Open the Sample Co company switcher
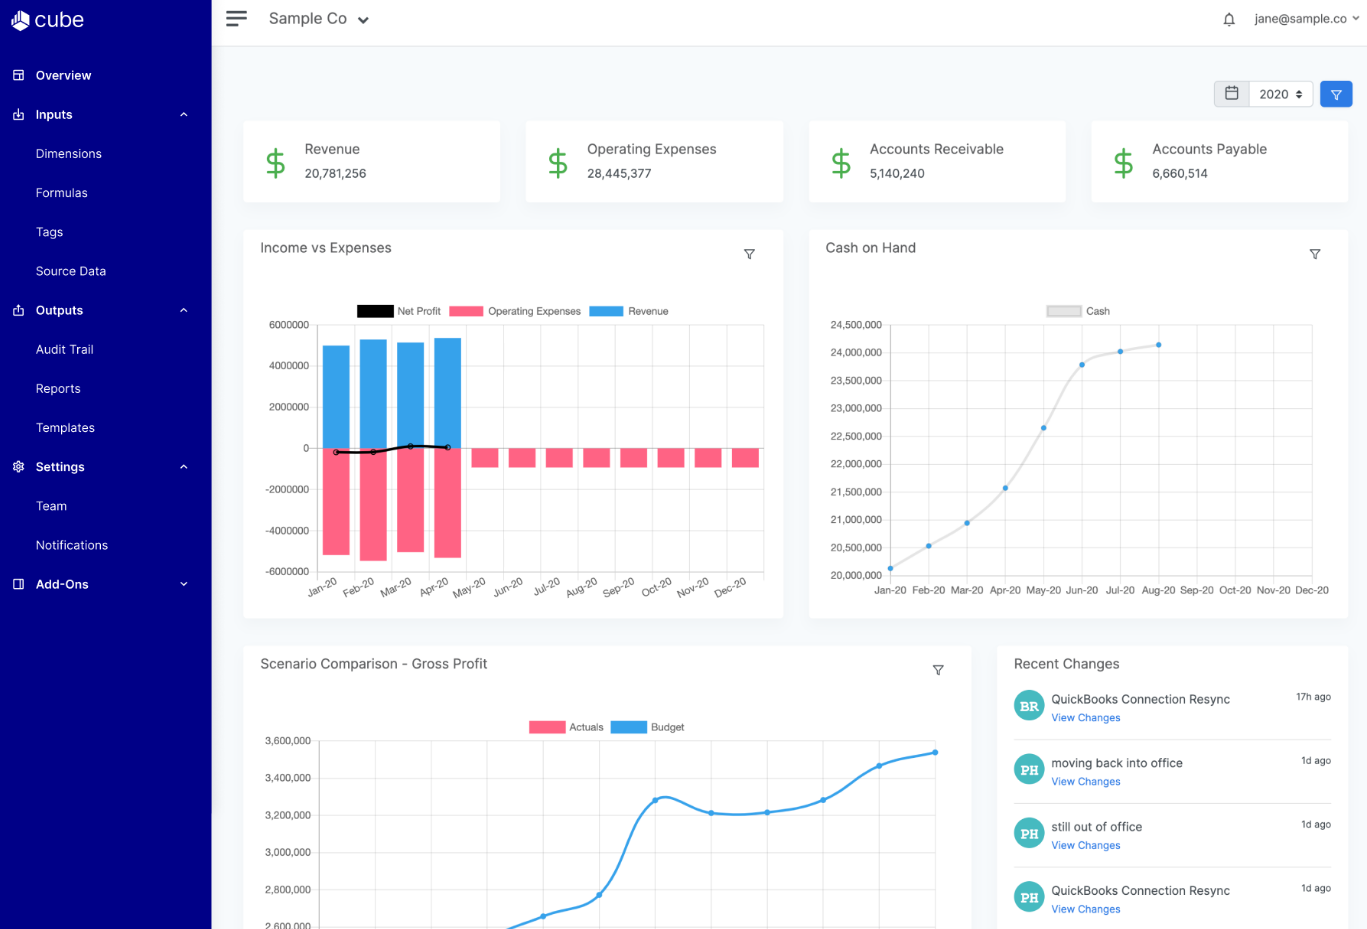 coord(318,18)
